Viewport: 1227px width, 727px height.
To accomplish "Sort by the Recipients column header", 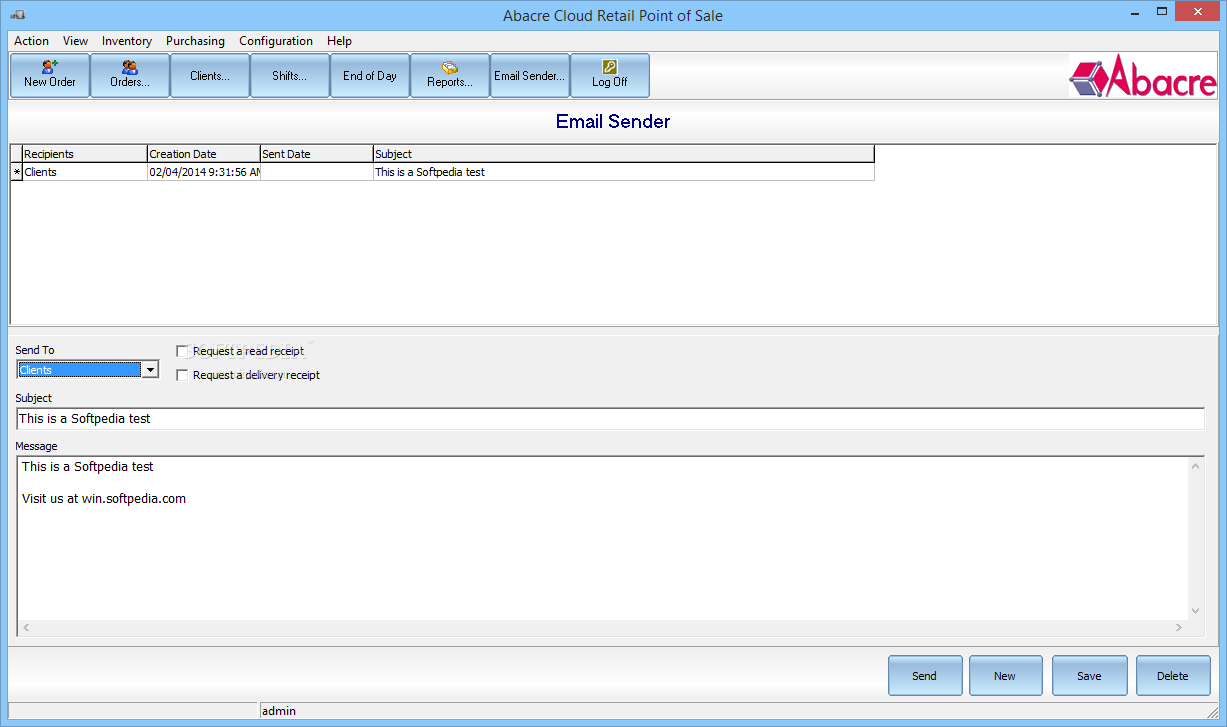I will coord(84,154).
